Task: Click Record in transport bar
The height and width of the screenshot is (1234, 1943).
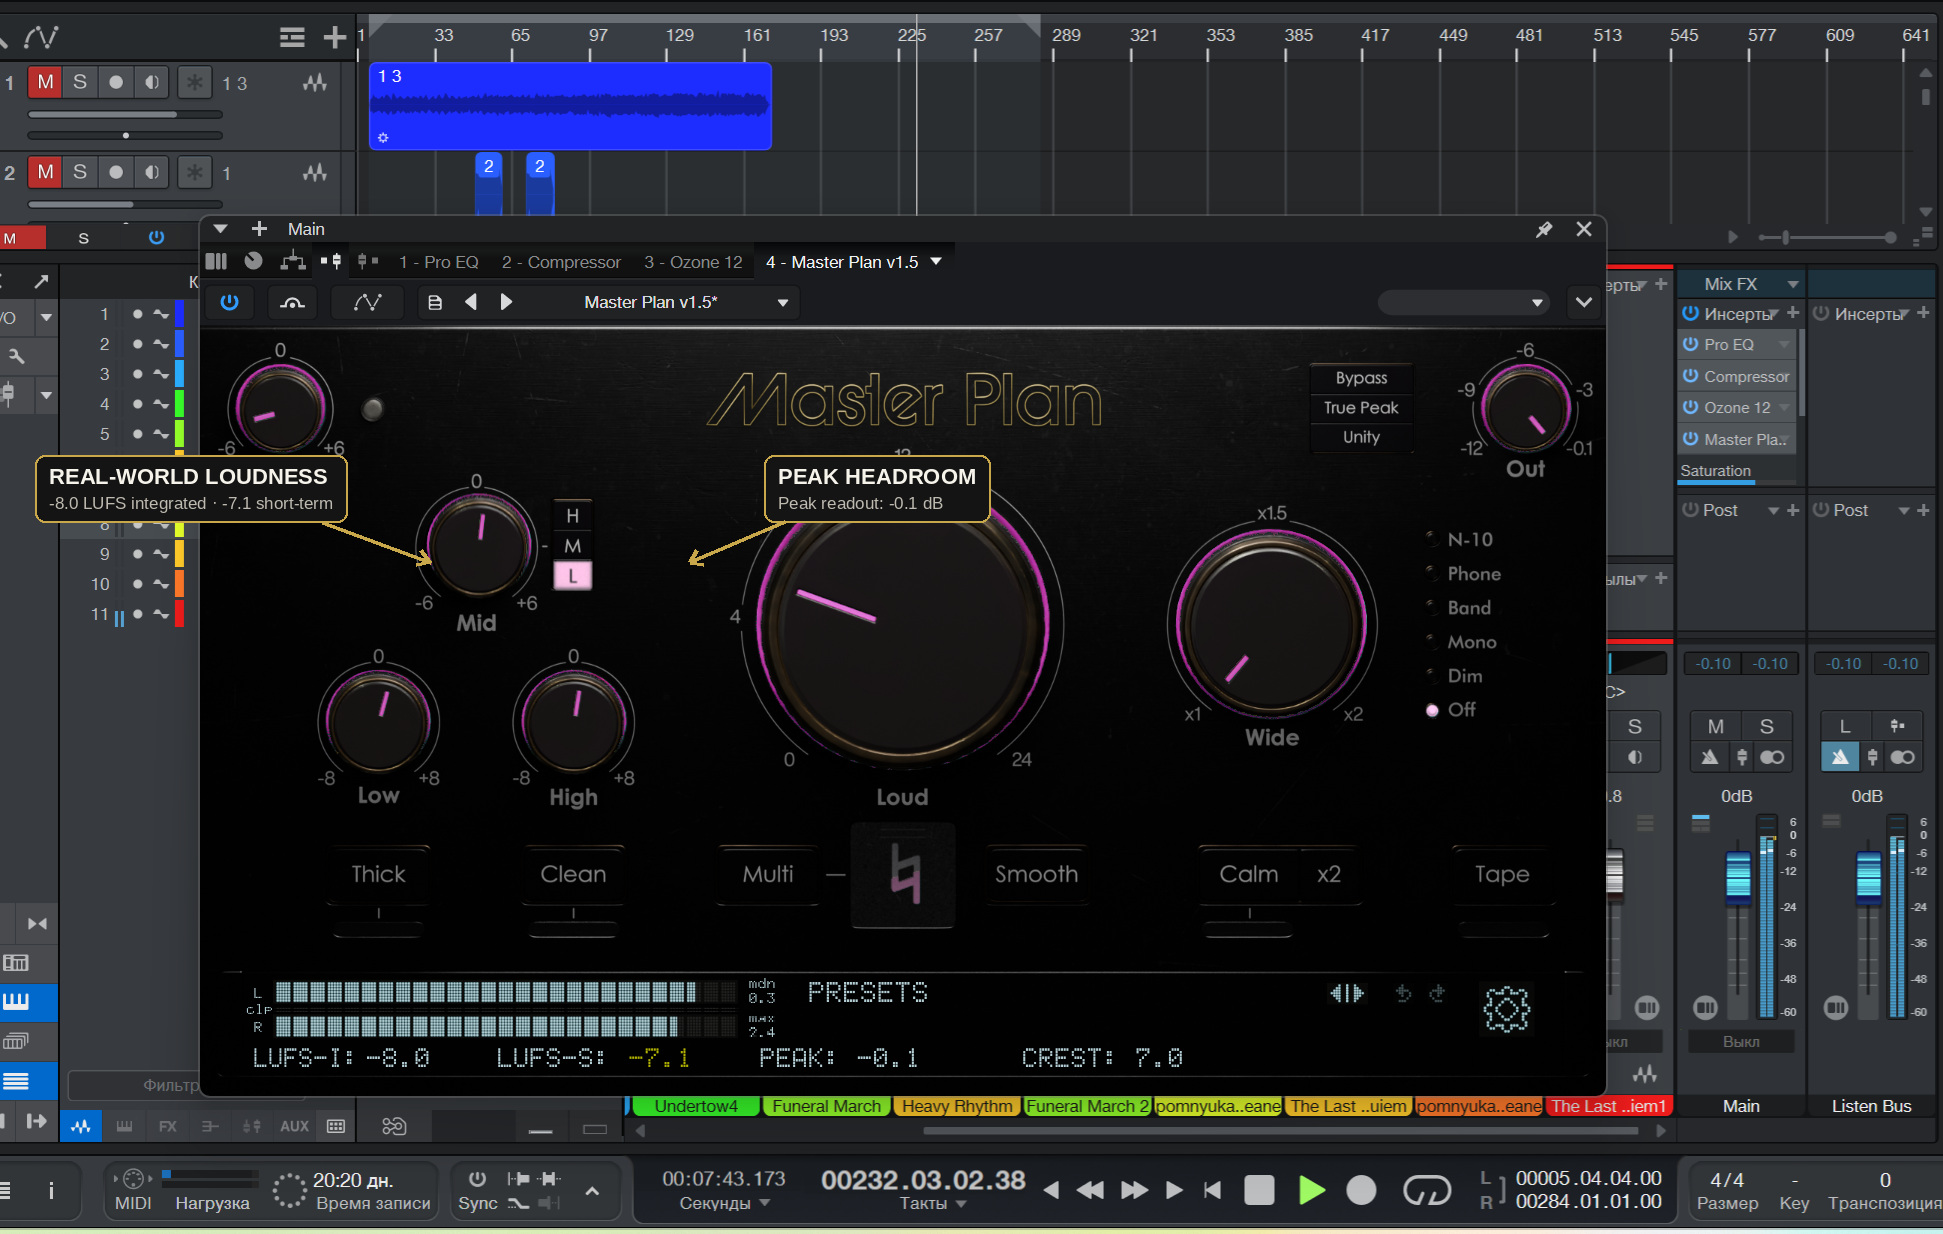Action: click(1361, 1190)
